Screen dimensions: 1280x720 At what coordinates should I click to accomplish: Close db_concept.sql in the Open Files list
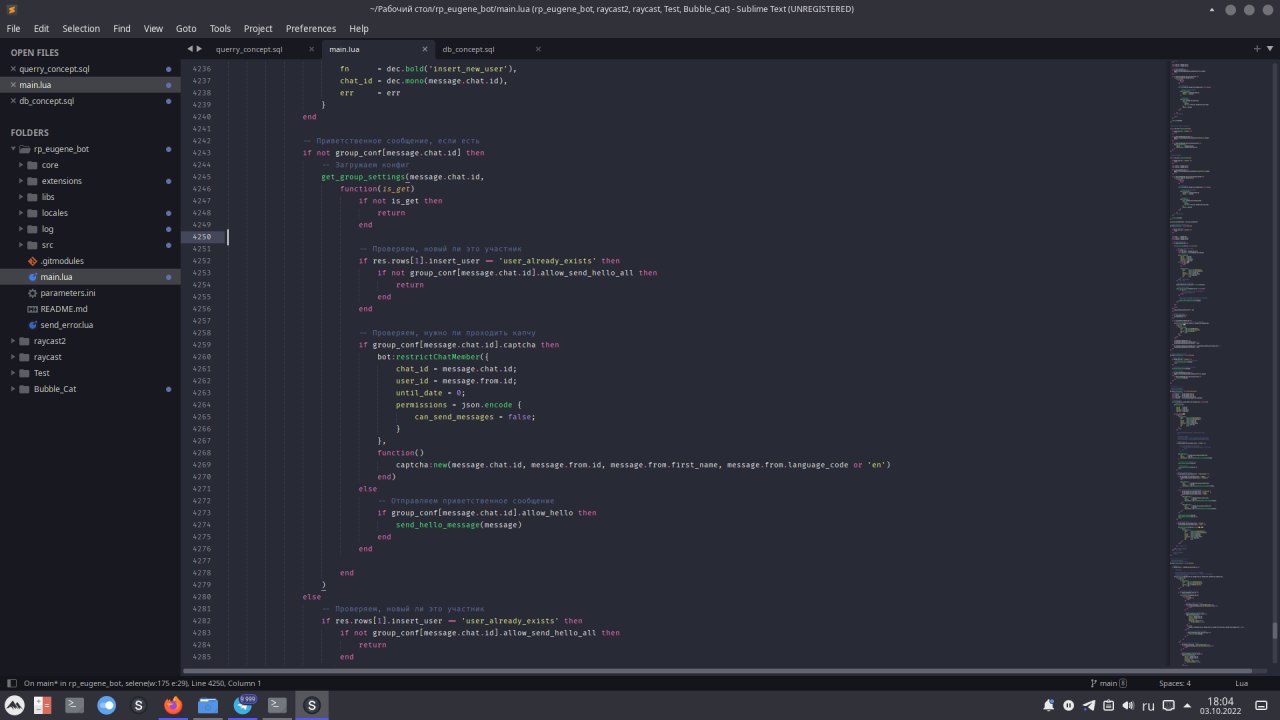(13, 101)
